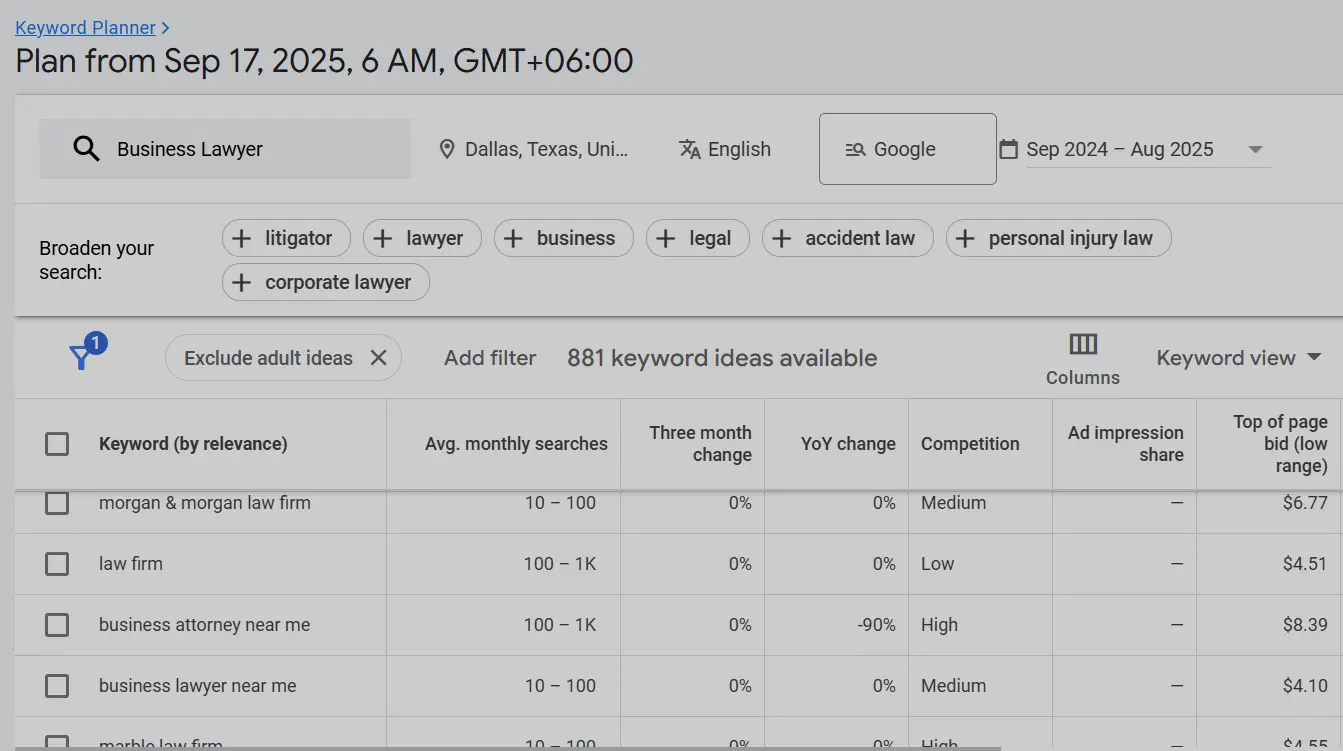Click the location pin icon near Dallas, Texas
The width and height of the screenshot is (1343, 751).
pos(447,148)
